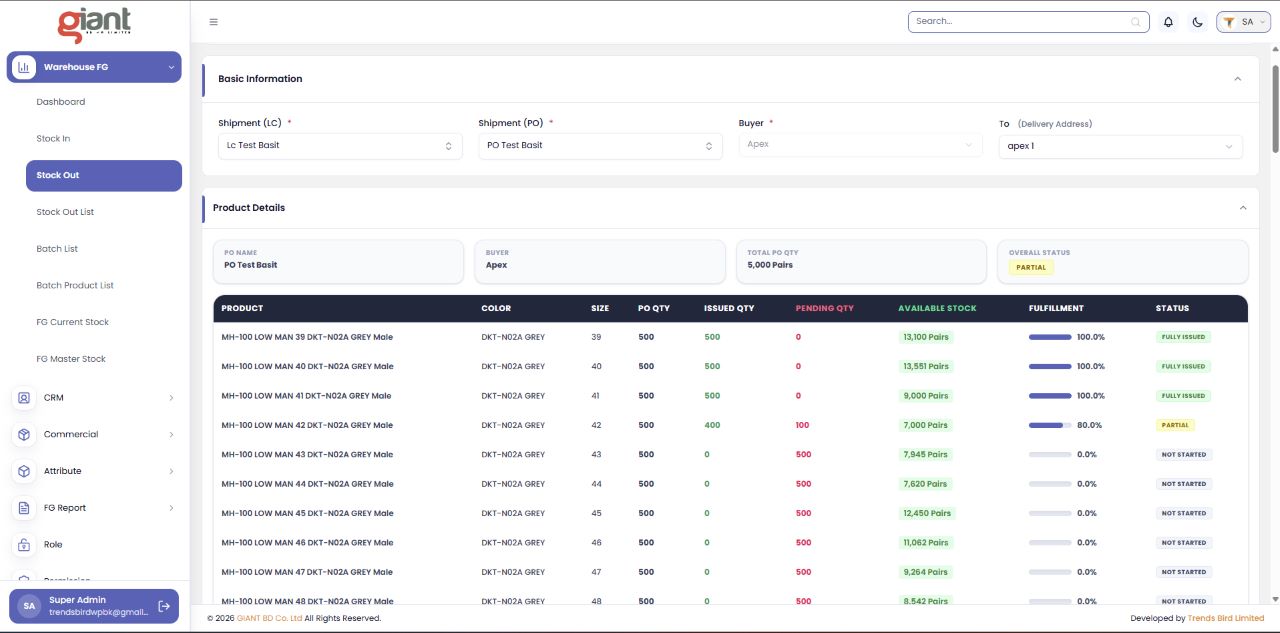Click the FG Report document icon
This screenshot has width=1280, height=633.
coord(24,508)
